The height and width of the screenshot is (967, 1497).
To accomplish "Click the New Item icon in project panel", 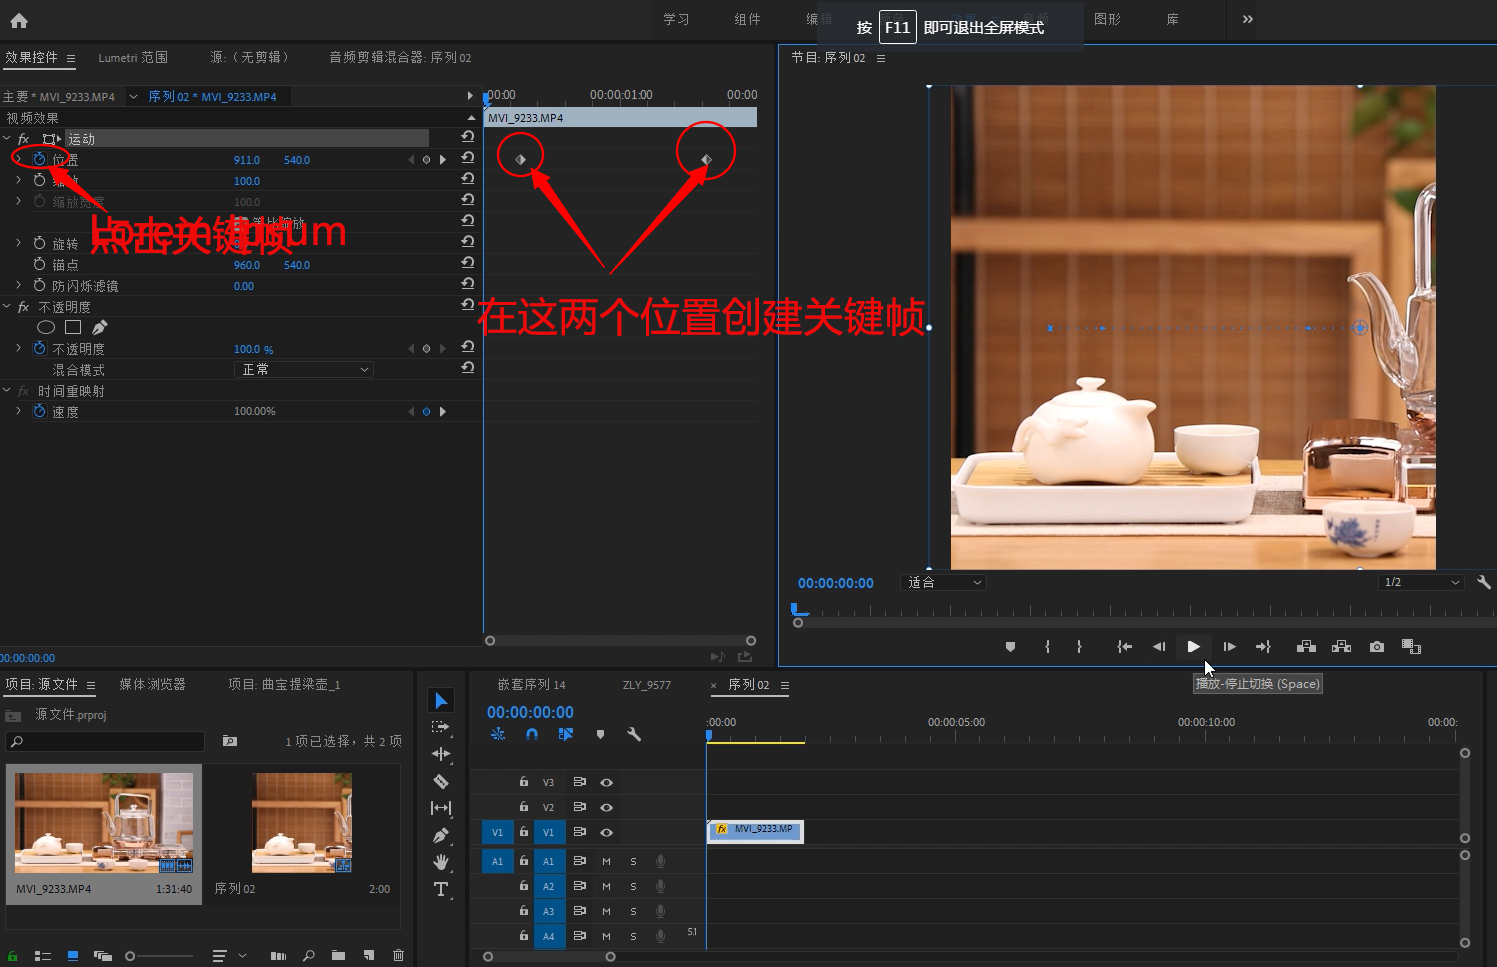I will (369, 956).
